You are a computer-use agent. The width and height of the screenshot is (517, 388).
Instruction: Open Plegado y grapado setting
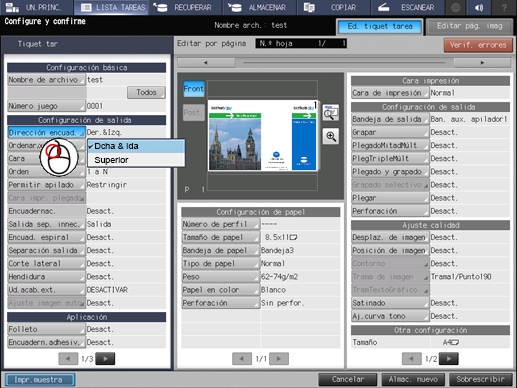pos(390,172)
